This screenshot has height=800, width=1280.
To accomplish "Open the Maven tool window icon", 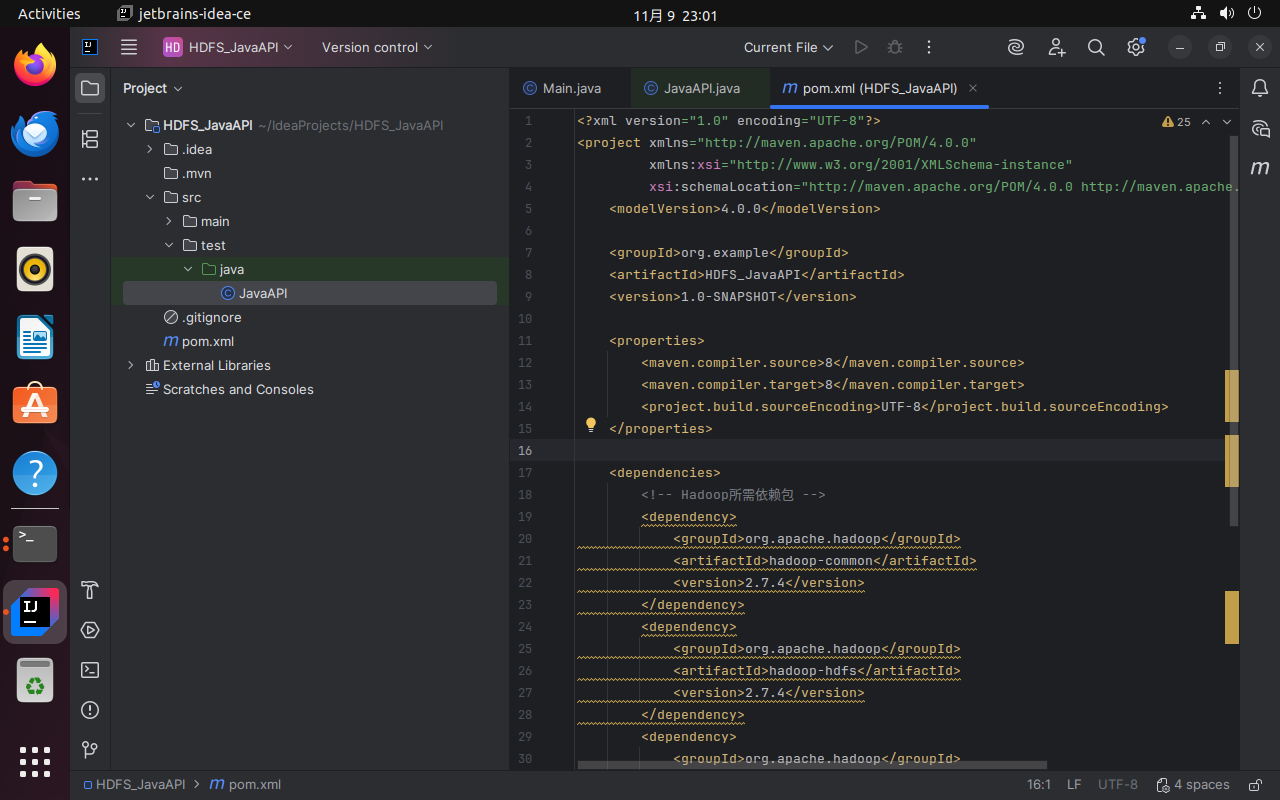I will tap(1260, 167).
